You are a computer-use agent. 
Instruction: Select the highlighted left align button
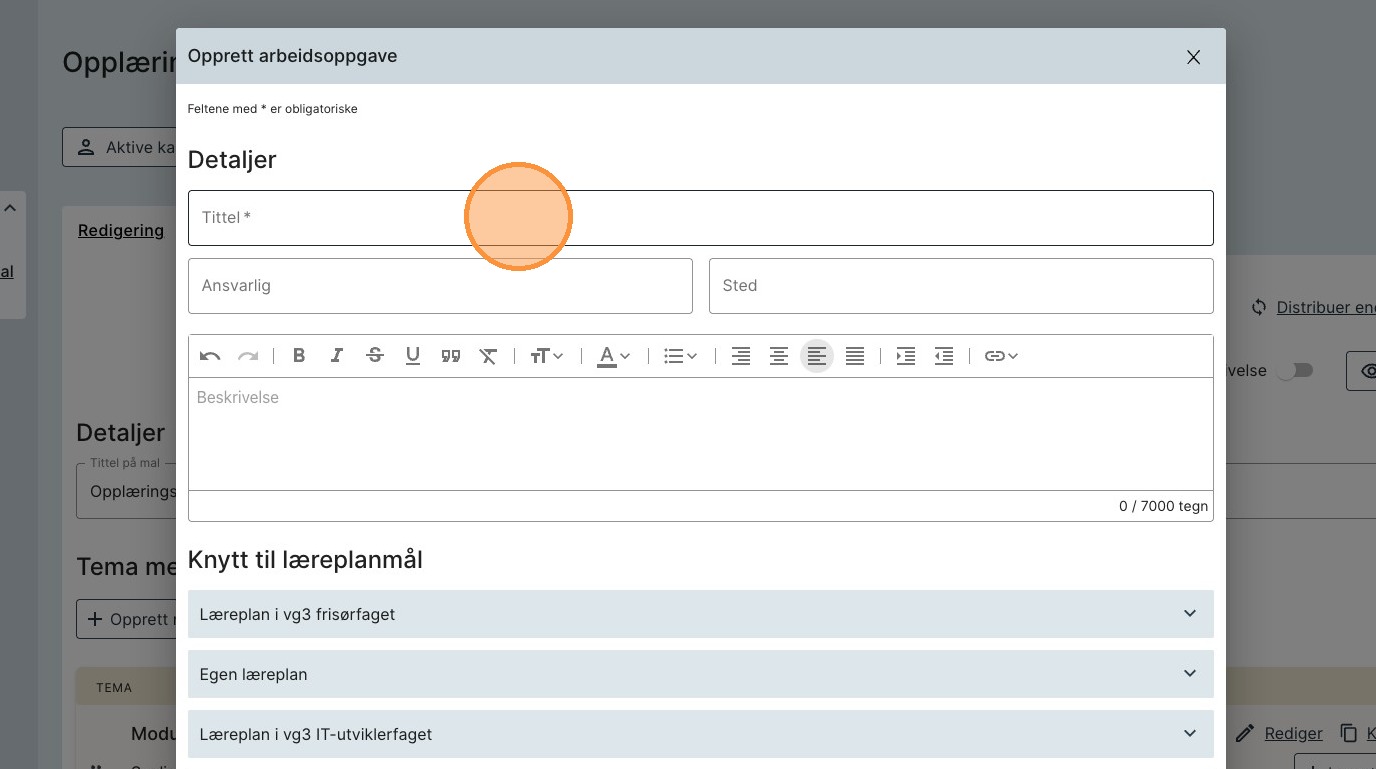coord(817,356)
